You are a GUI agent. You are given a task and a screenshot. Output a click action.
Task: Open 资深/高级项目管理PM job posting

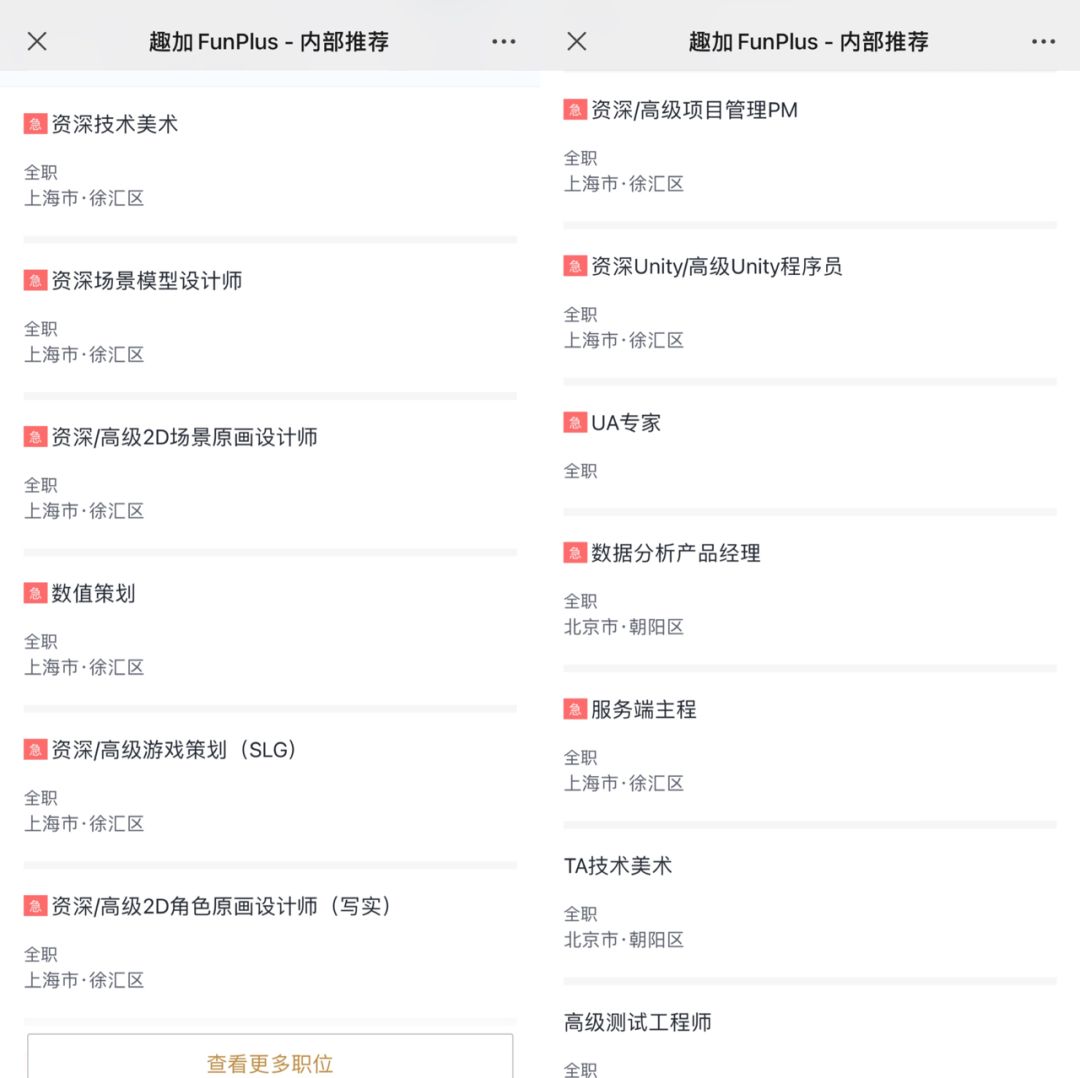(x=694, y=110)
